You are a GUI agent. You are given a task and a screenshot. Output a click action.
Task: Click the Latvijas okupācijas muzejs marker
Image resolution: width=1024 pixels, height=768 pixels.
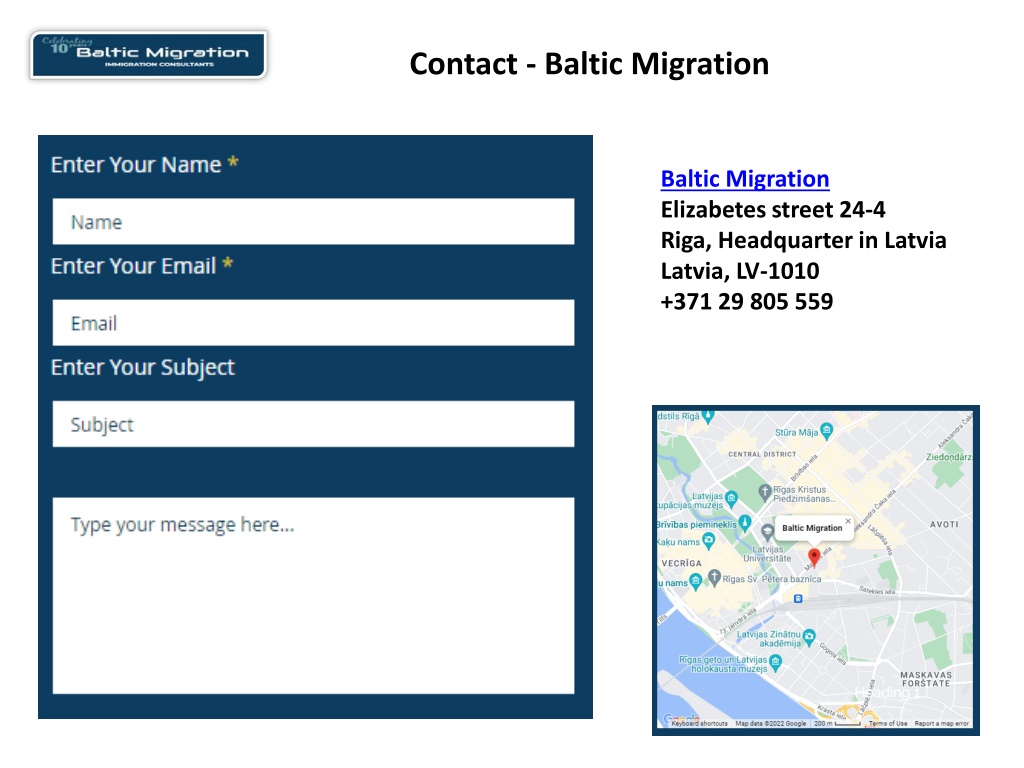click(x=731, y=500)
